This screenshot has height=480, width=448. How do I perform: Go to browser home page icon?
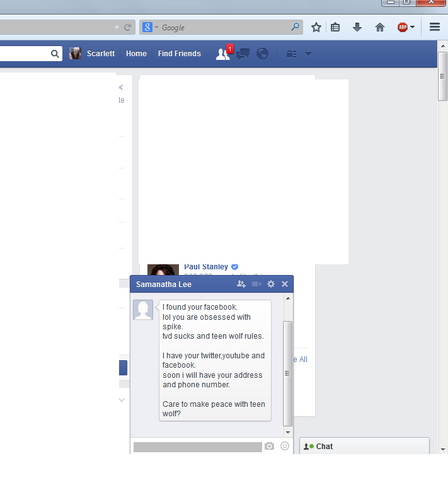(x=380, y=27)
